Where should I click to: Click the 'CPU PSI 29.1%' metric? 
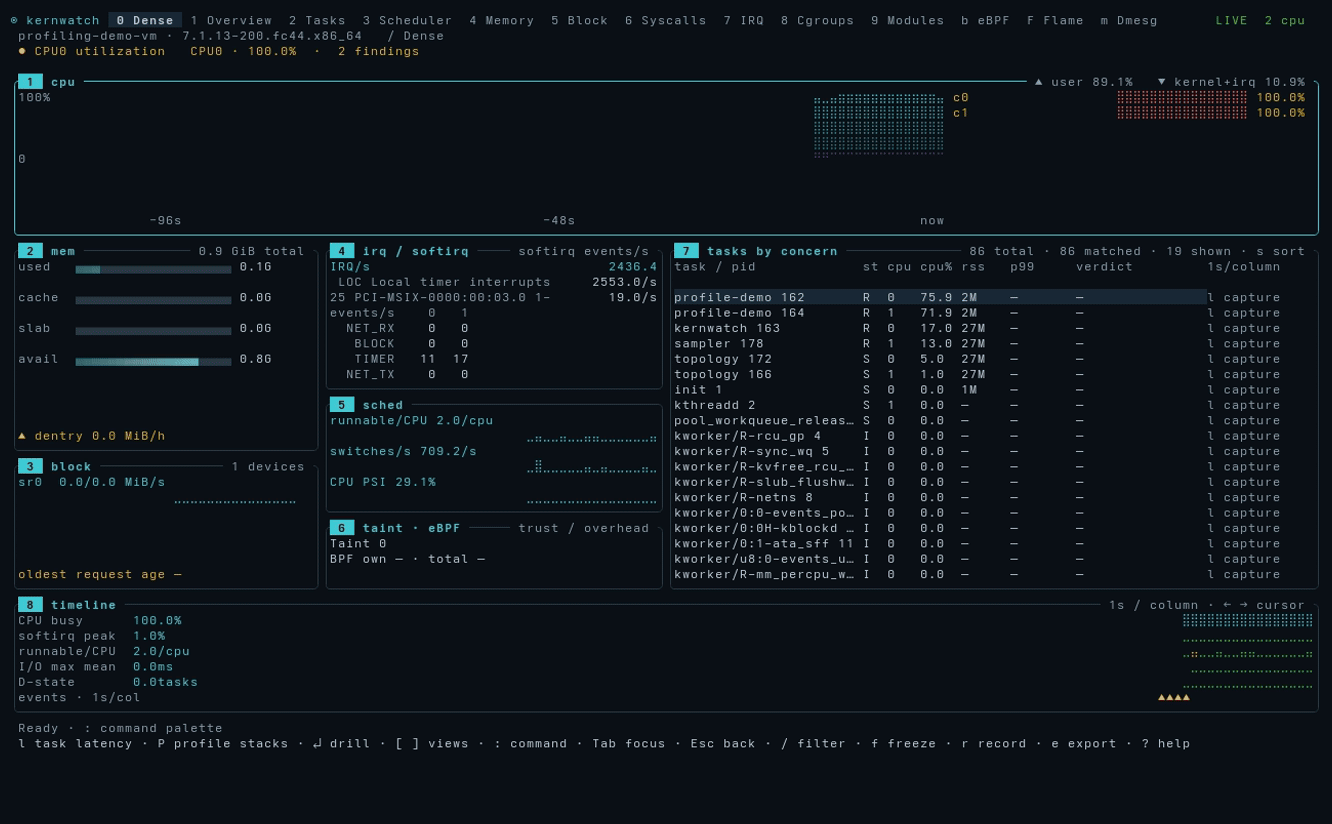383,482
